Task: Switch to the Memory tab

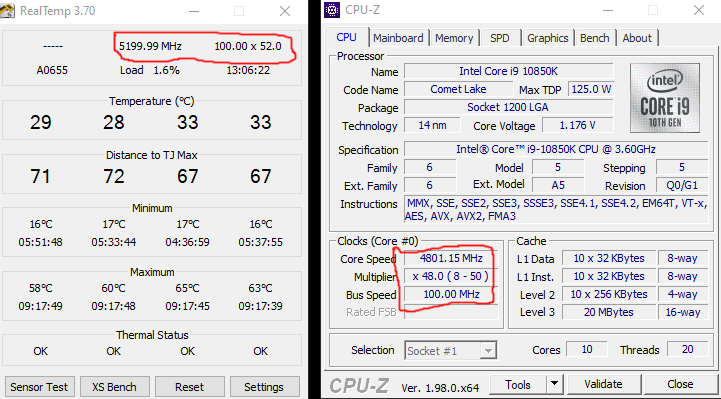Action: point(454,38)
